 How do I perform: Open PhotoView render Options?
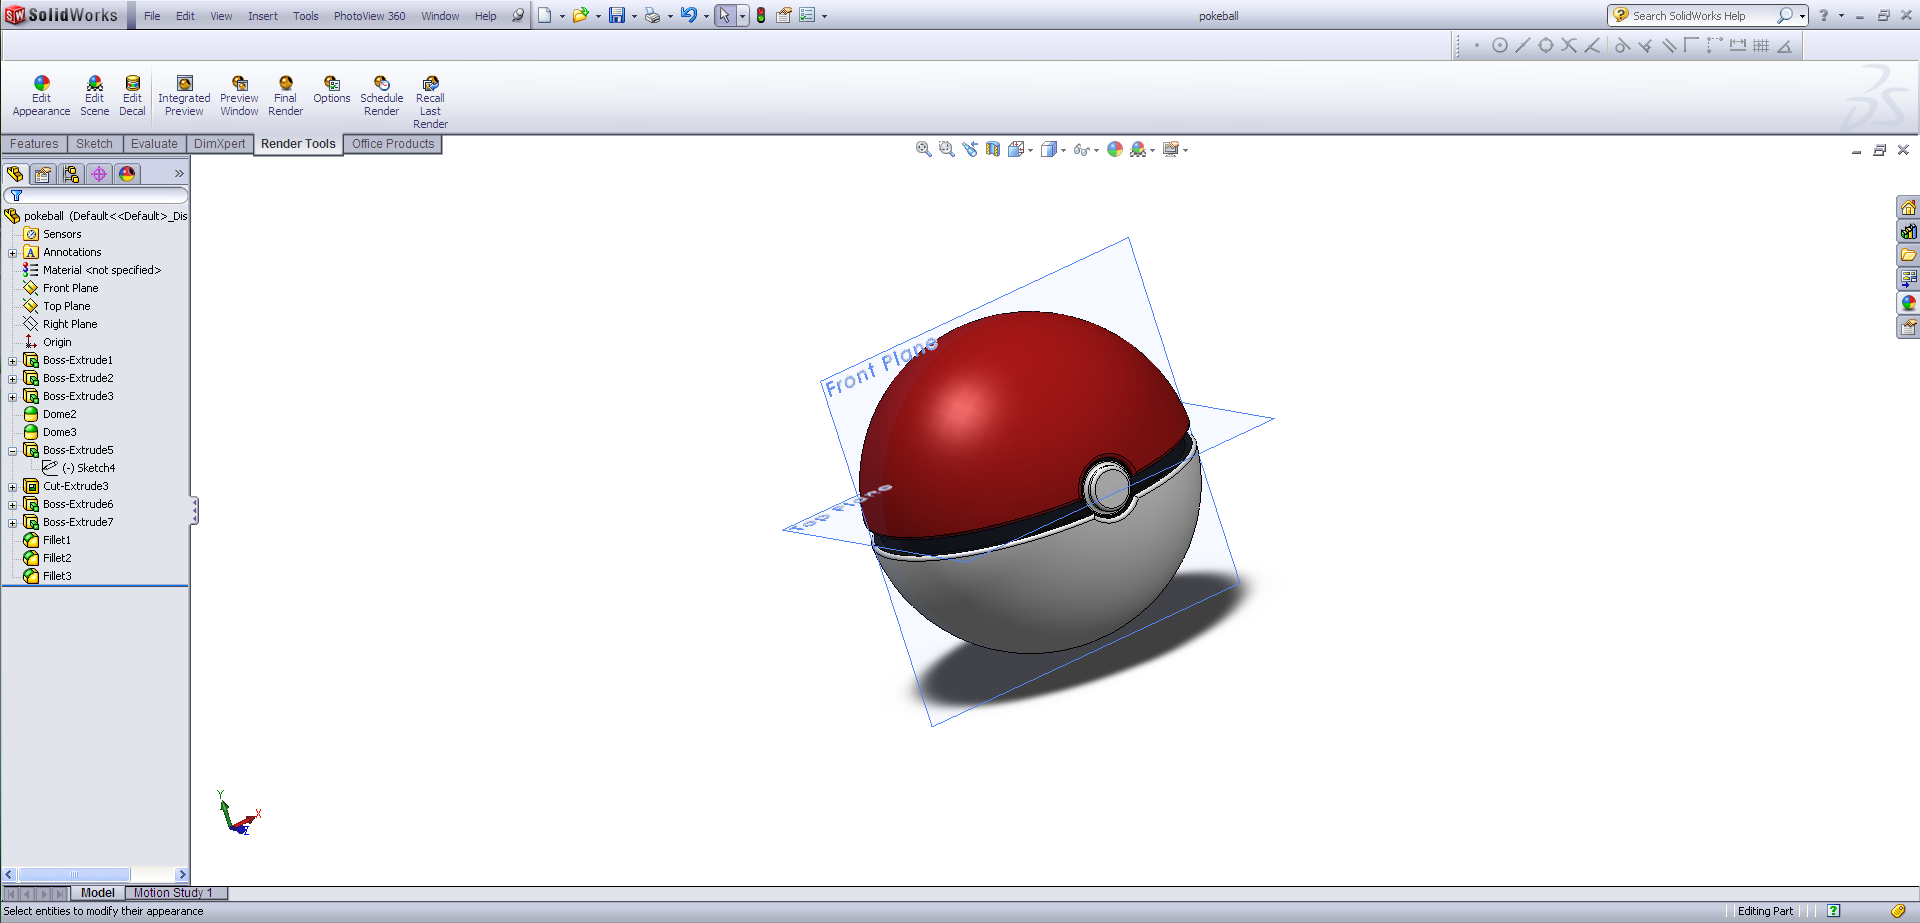pos(332,90)
